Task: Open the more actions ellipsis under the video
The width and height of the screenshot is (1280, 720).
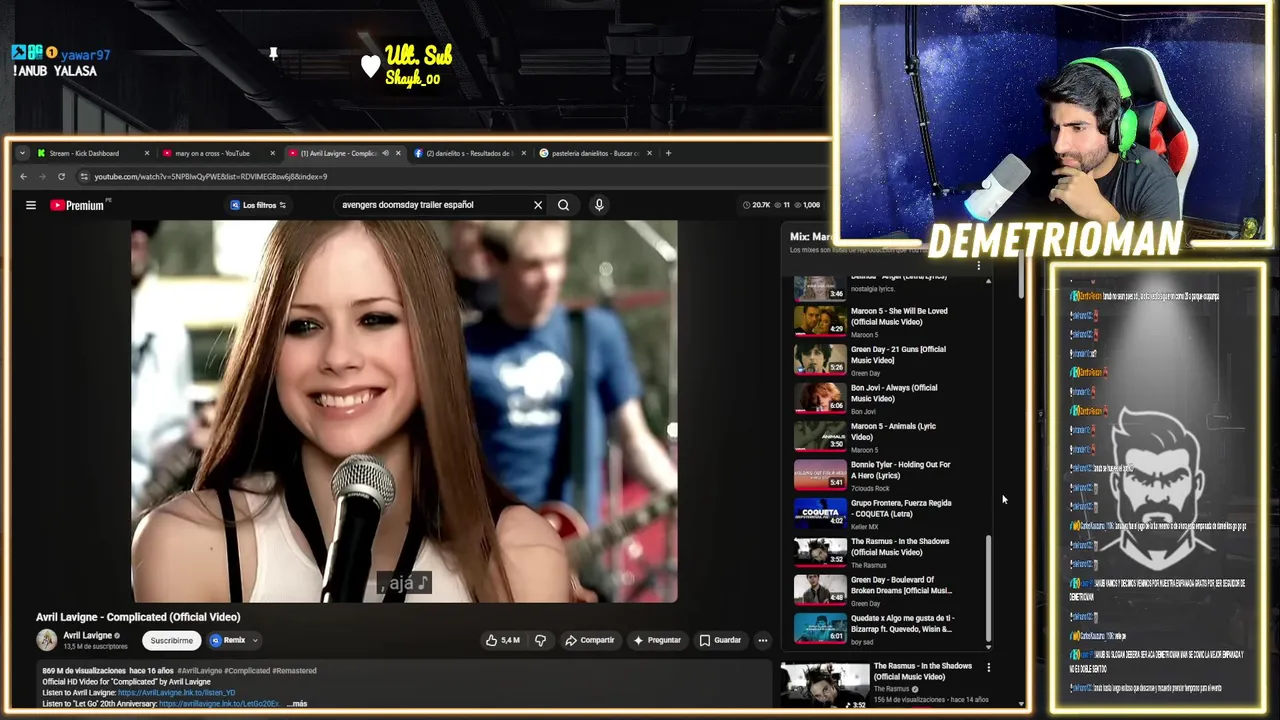Action: (762, 640)
